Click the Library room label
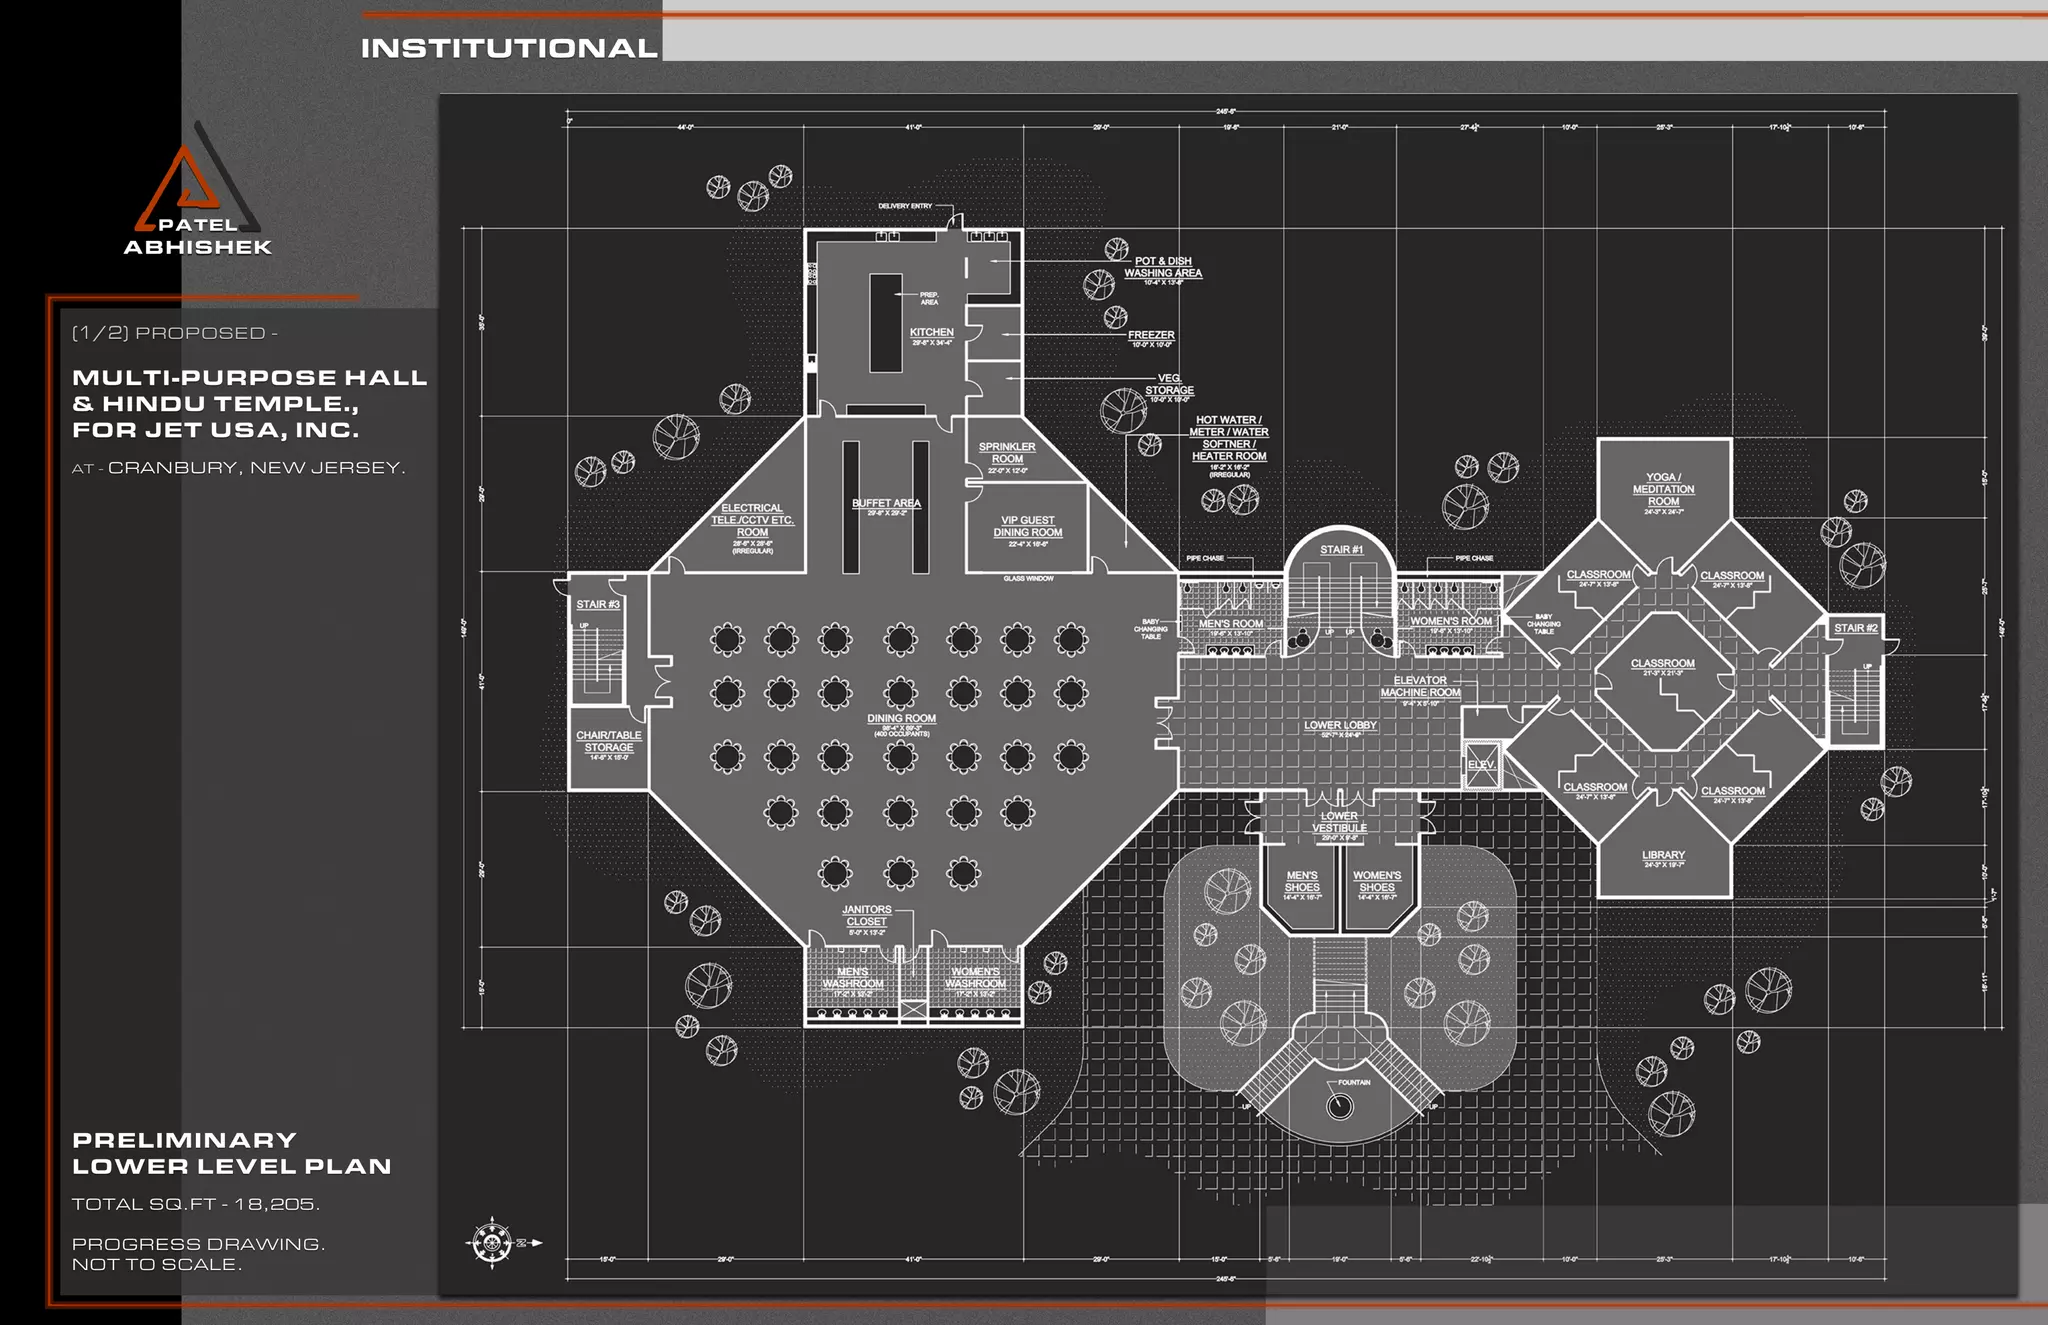Image resolution: width=2048 pixels, height=1325 pixels. (1663, 855)
